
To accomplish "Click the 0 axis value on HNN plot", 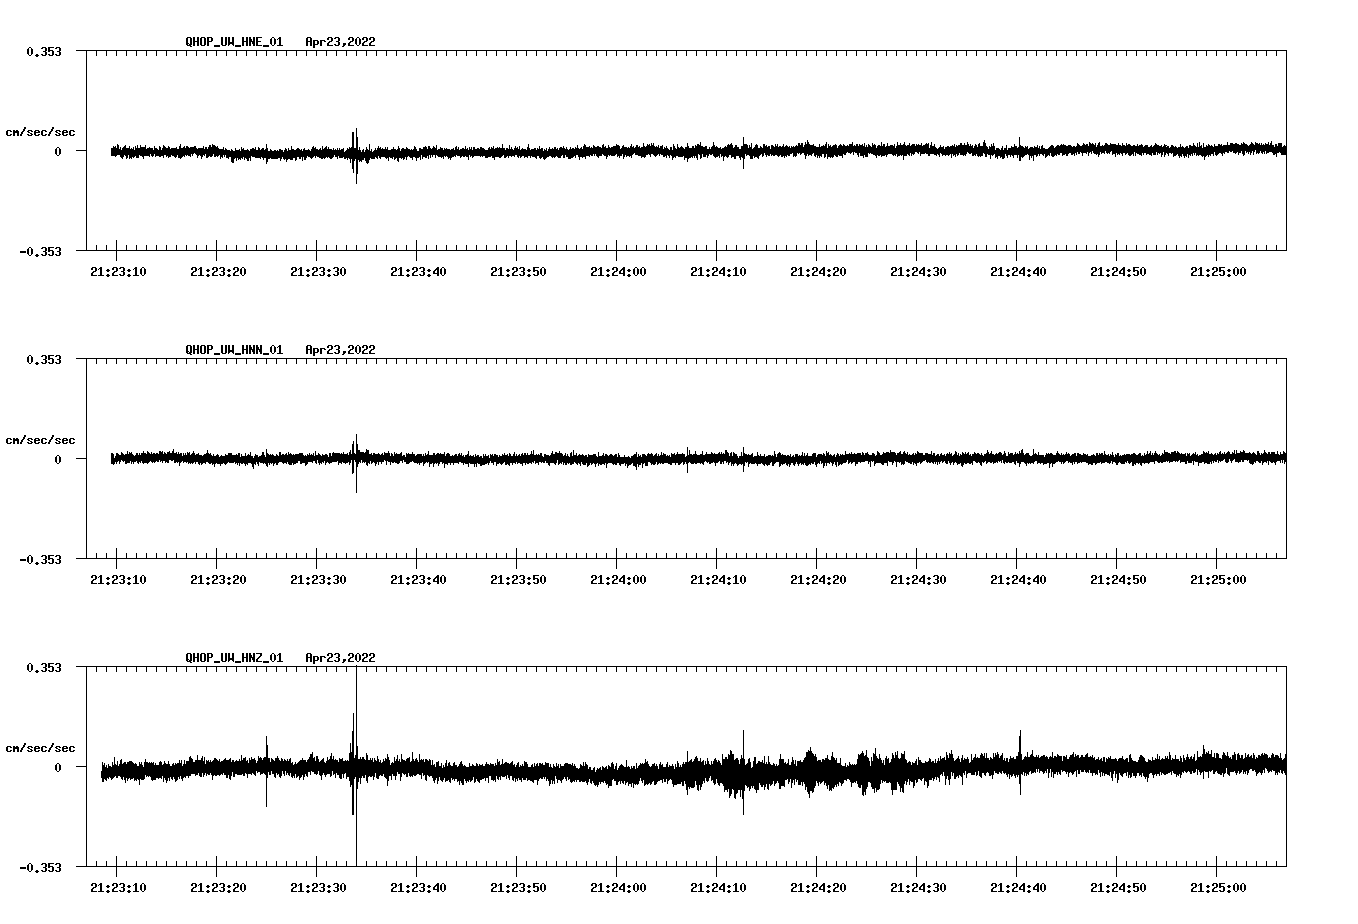I will [x=58, y=459].
